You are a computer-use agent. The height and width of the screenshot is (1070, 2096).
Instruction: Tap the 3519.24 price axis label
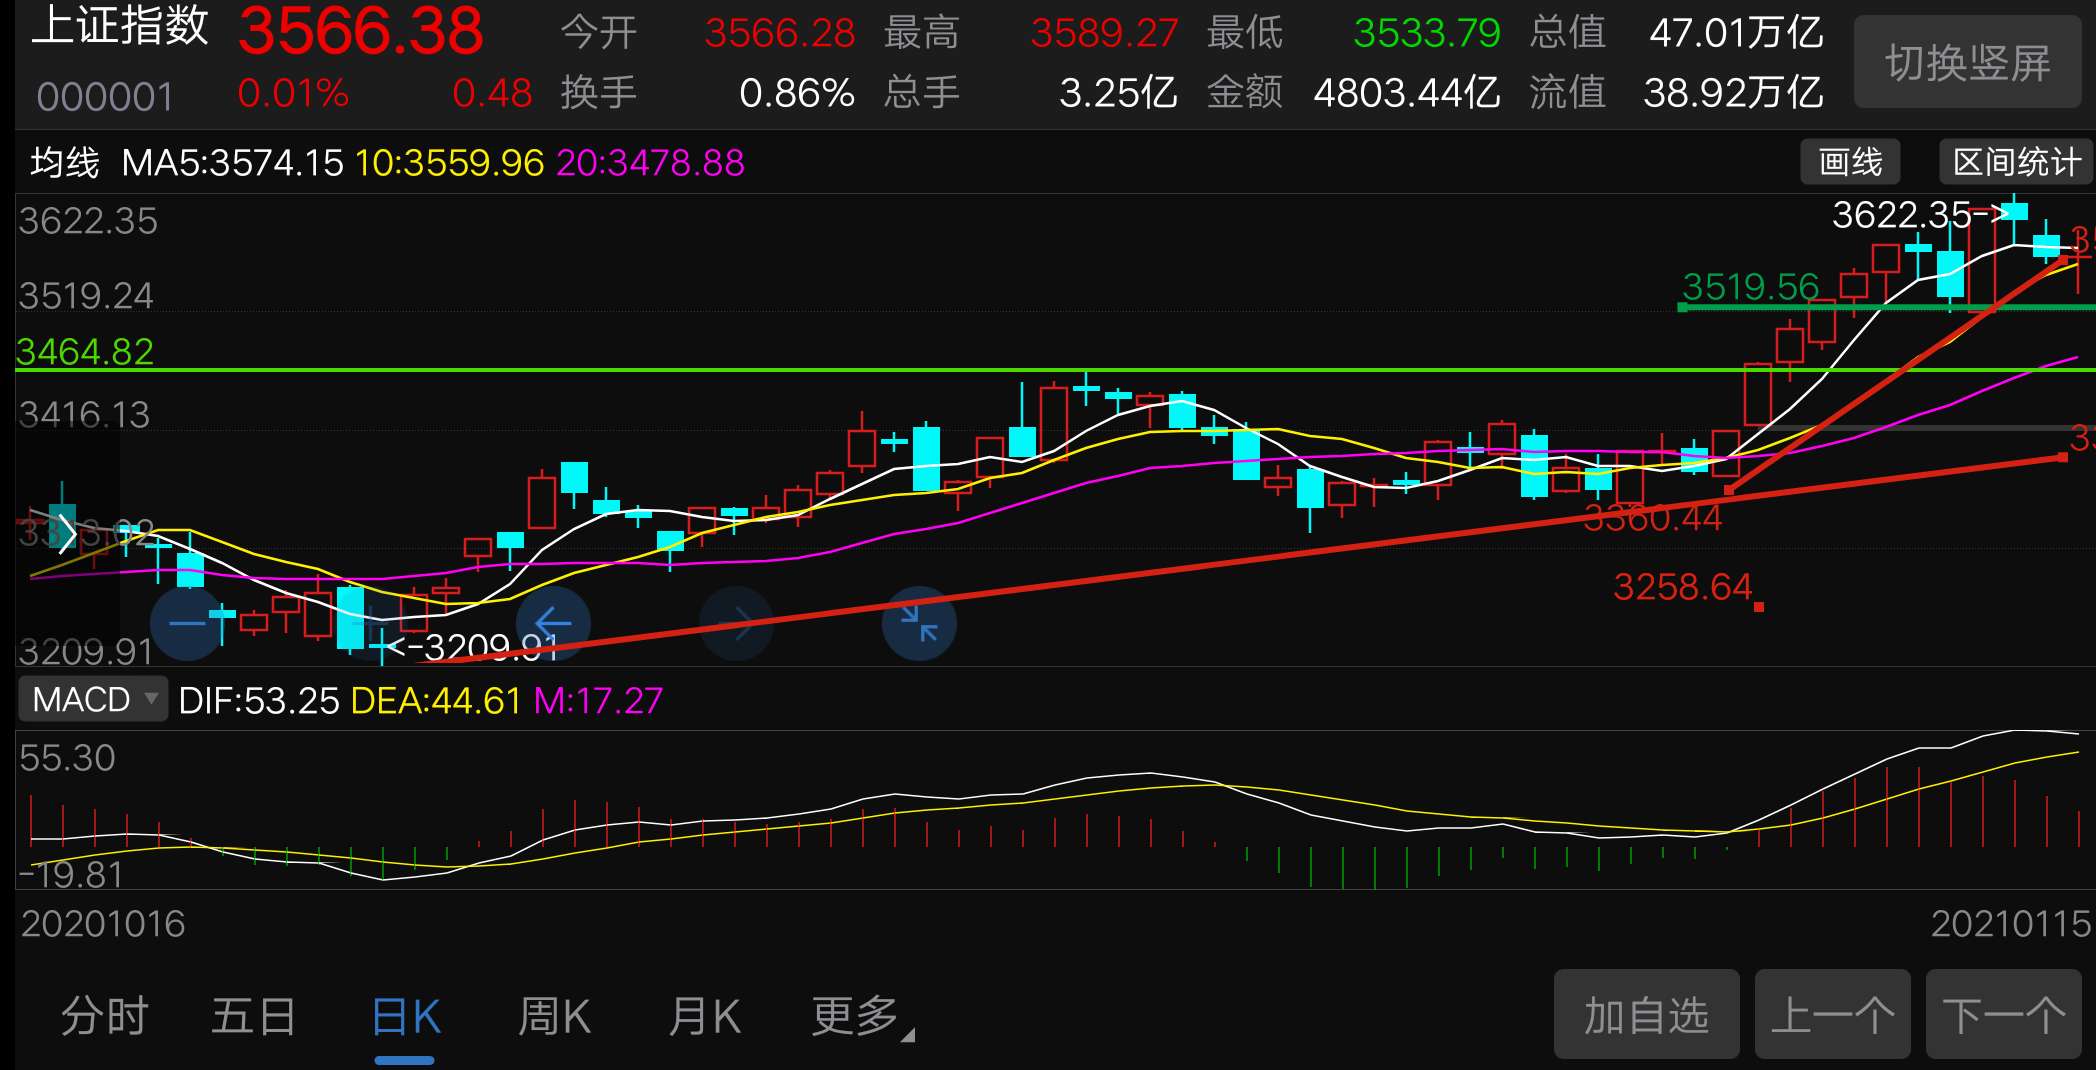click(86, 296)
